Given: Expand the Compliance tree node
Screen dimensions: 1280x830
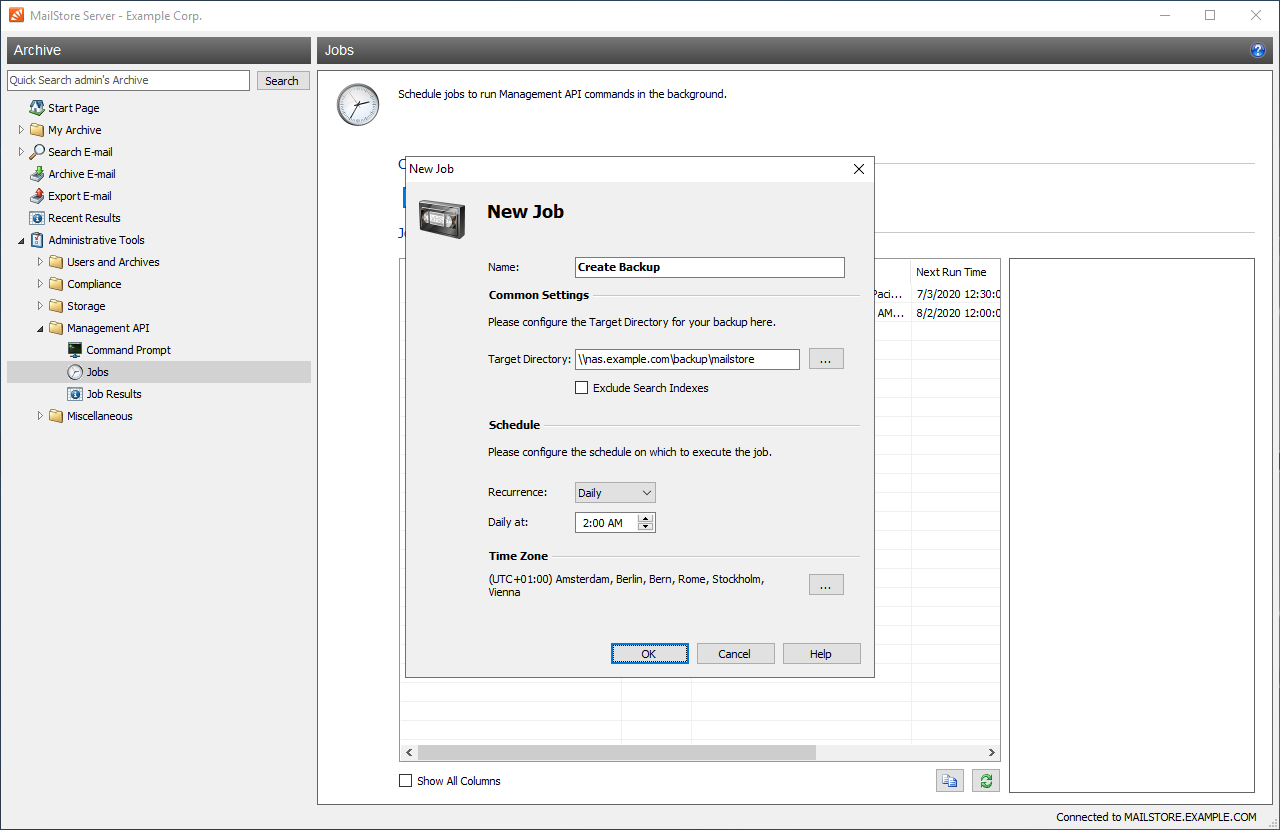Looking at the screenshot, I should pyautogui.click(x=40, y=284).
